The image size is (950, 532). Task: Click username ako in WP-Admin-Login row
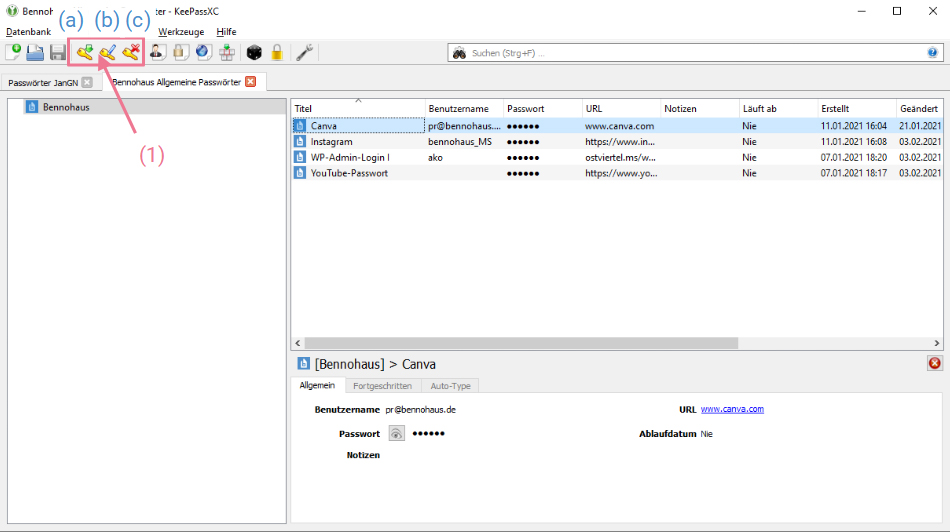(435, 157)
